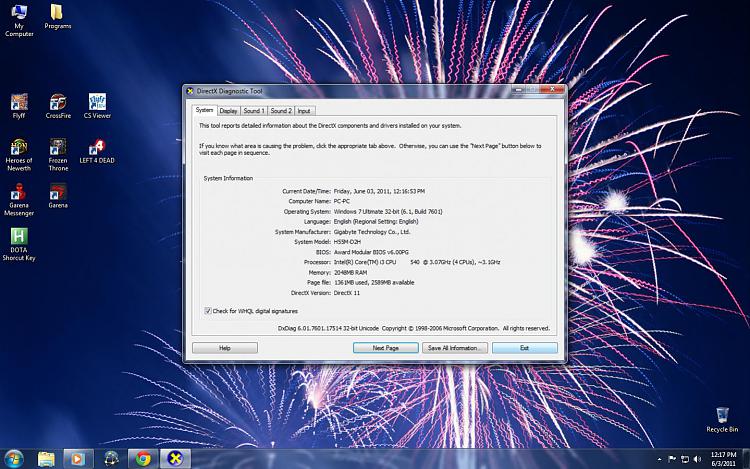Open Windows Explorer from the taskbar

click(46, 459)
